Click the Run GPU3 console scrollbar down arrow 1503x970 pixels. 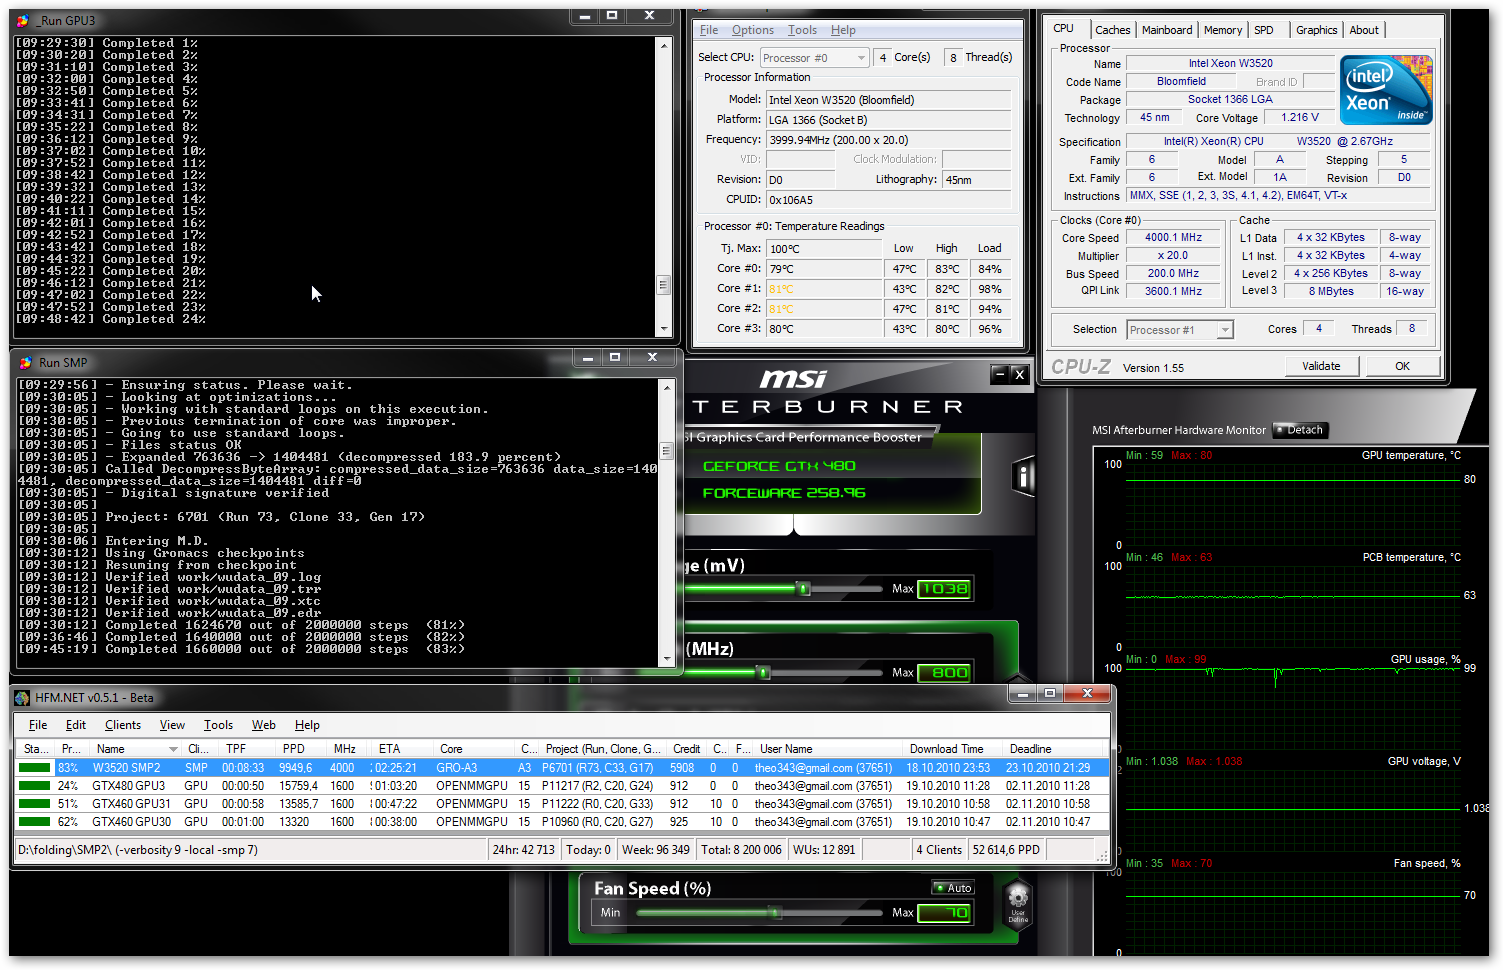663,329
